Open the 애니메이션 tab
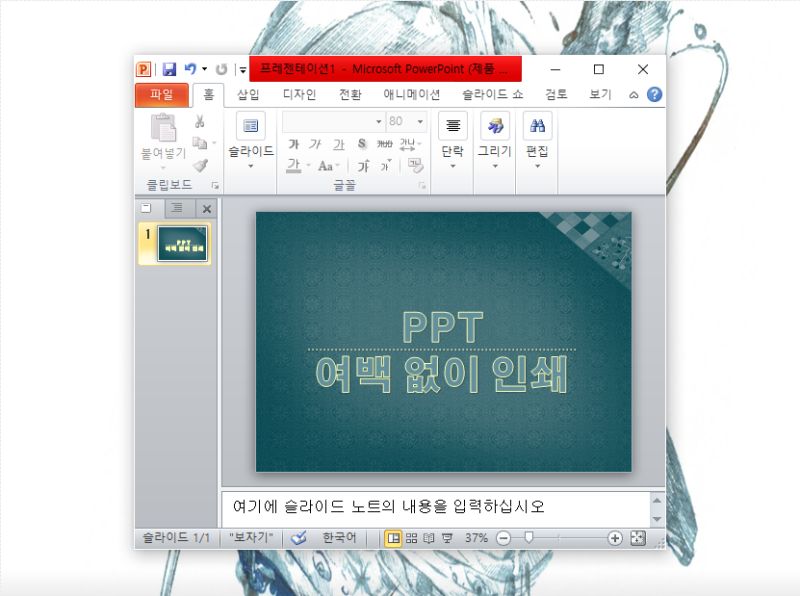 [412, 94]
